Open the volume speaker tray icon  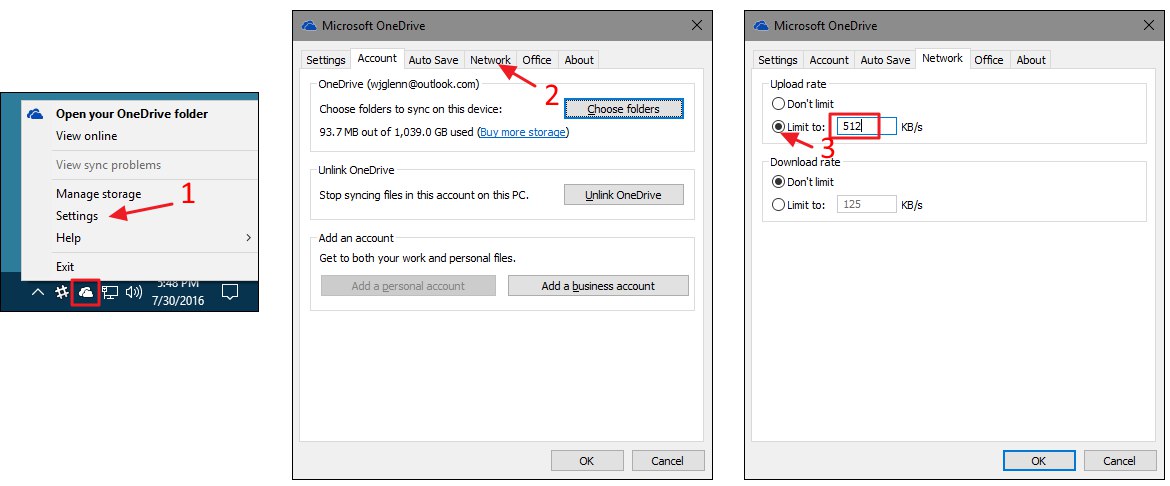tap(134, 292)
